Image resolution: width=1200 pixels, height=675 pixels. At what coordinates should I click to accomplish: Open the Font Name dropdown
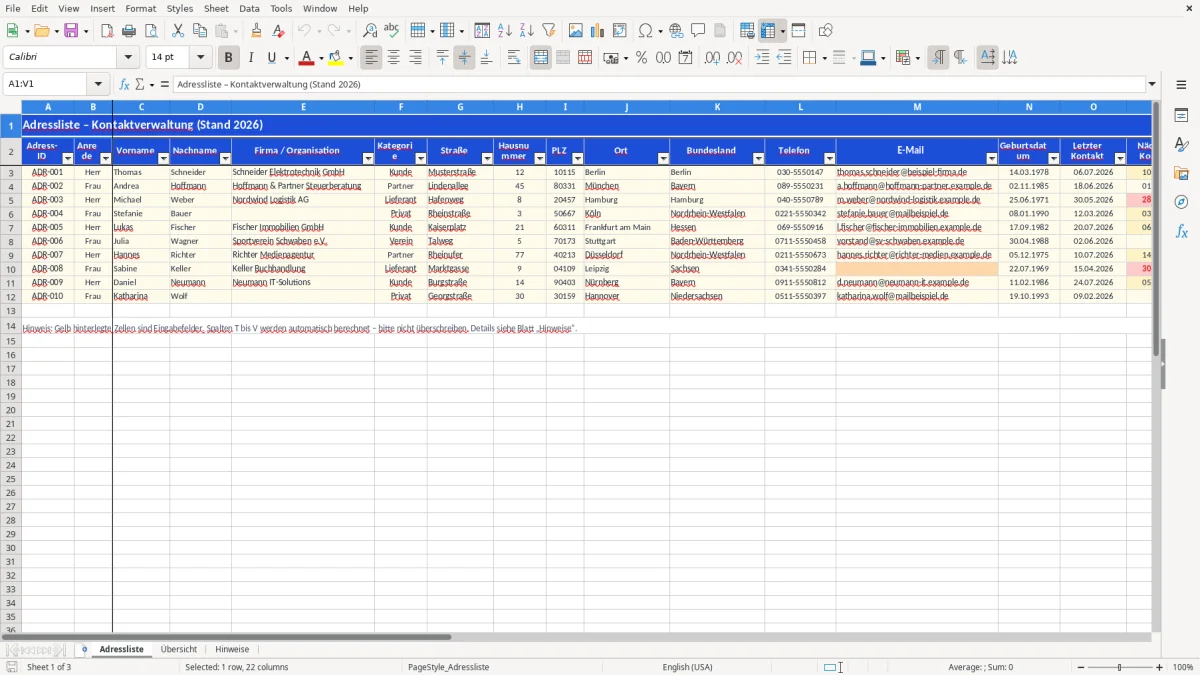(x=128, y=58)
